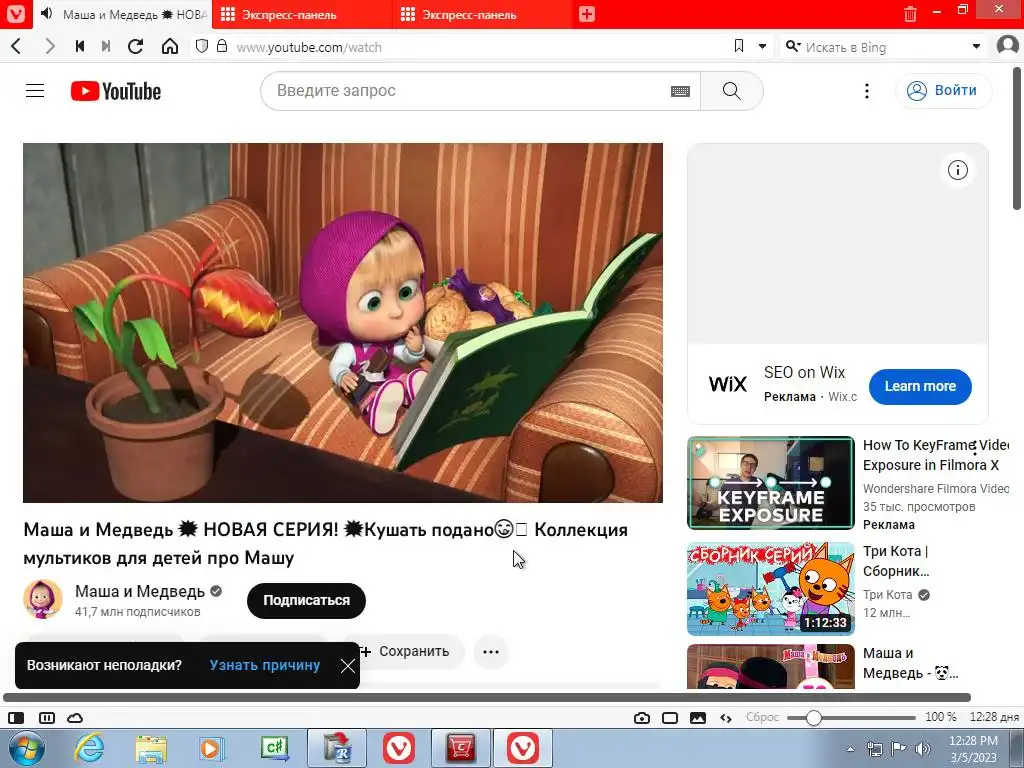Open Vivaldi sync cloud icon
The image size is (1024, 768).
pos(75,718)
